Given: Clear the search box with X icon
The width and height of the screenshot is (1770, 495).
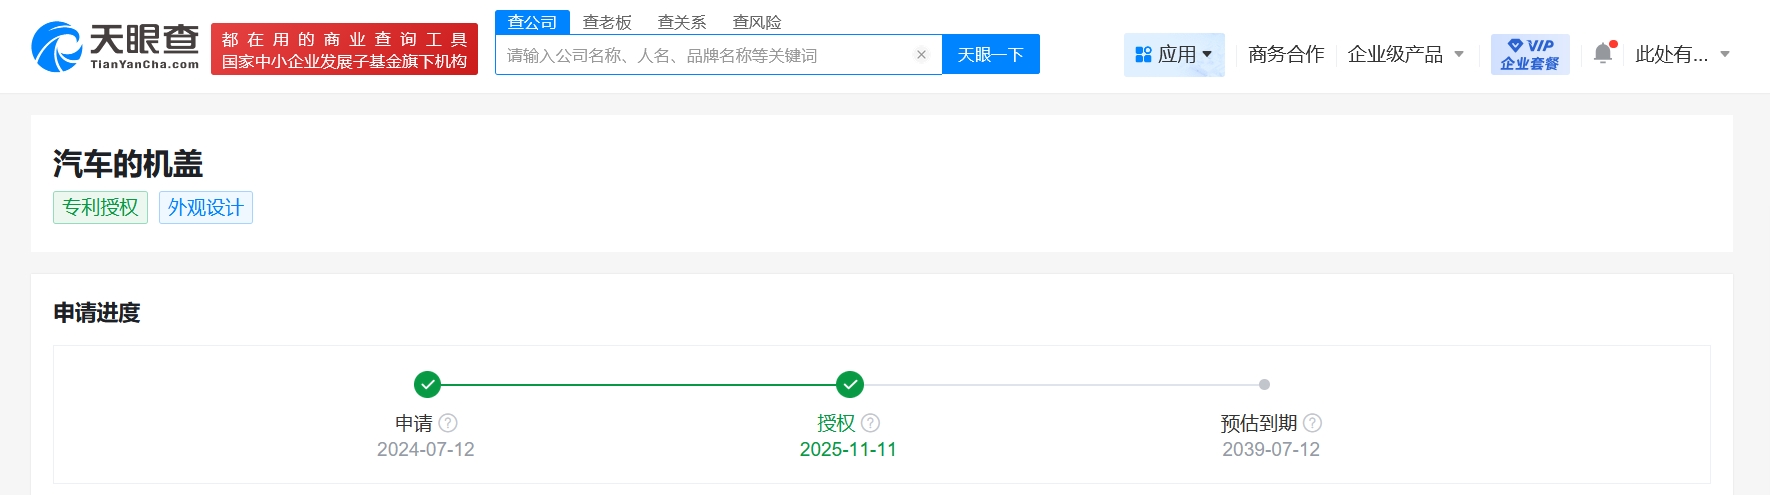Looking at the screenshot, I should [921, 55].
